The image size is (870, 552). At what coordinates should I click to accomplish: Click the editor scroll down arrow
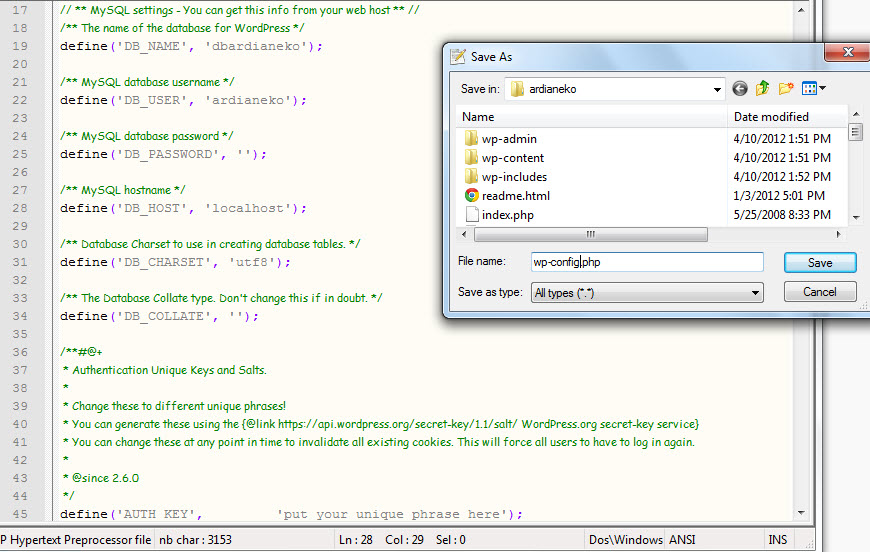801,513
